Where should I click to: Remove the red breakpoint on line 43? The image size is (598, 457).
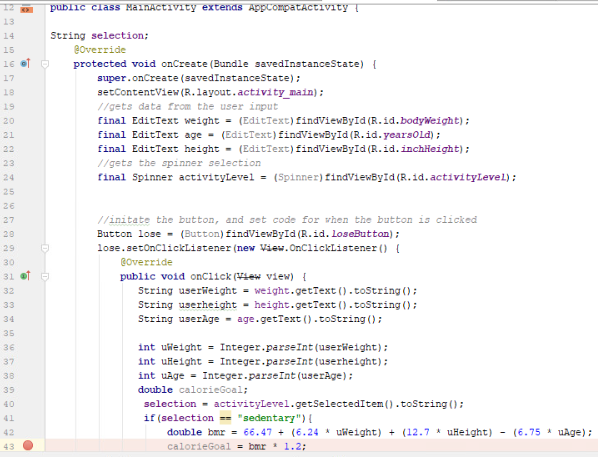coord(28,445)
